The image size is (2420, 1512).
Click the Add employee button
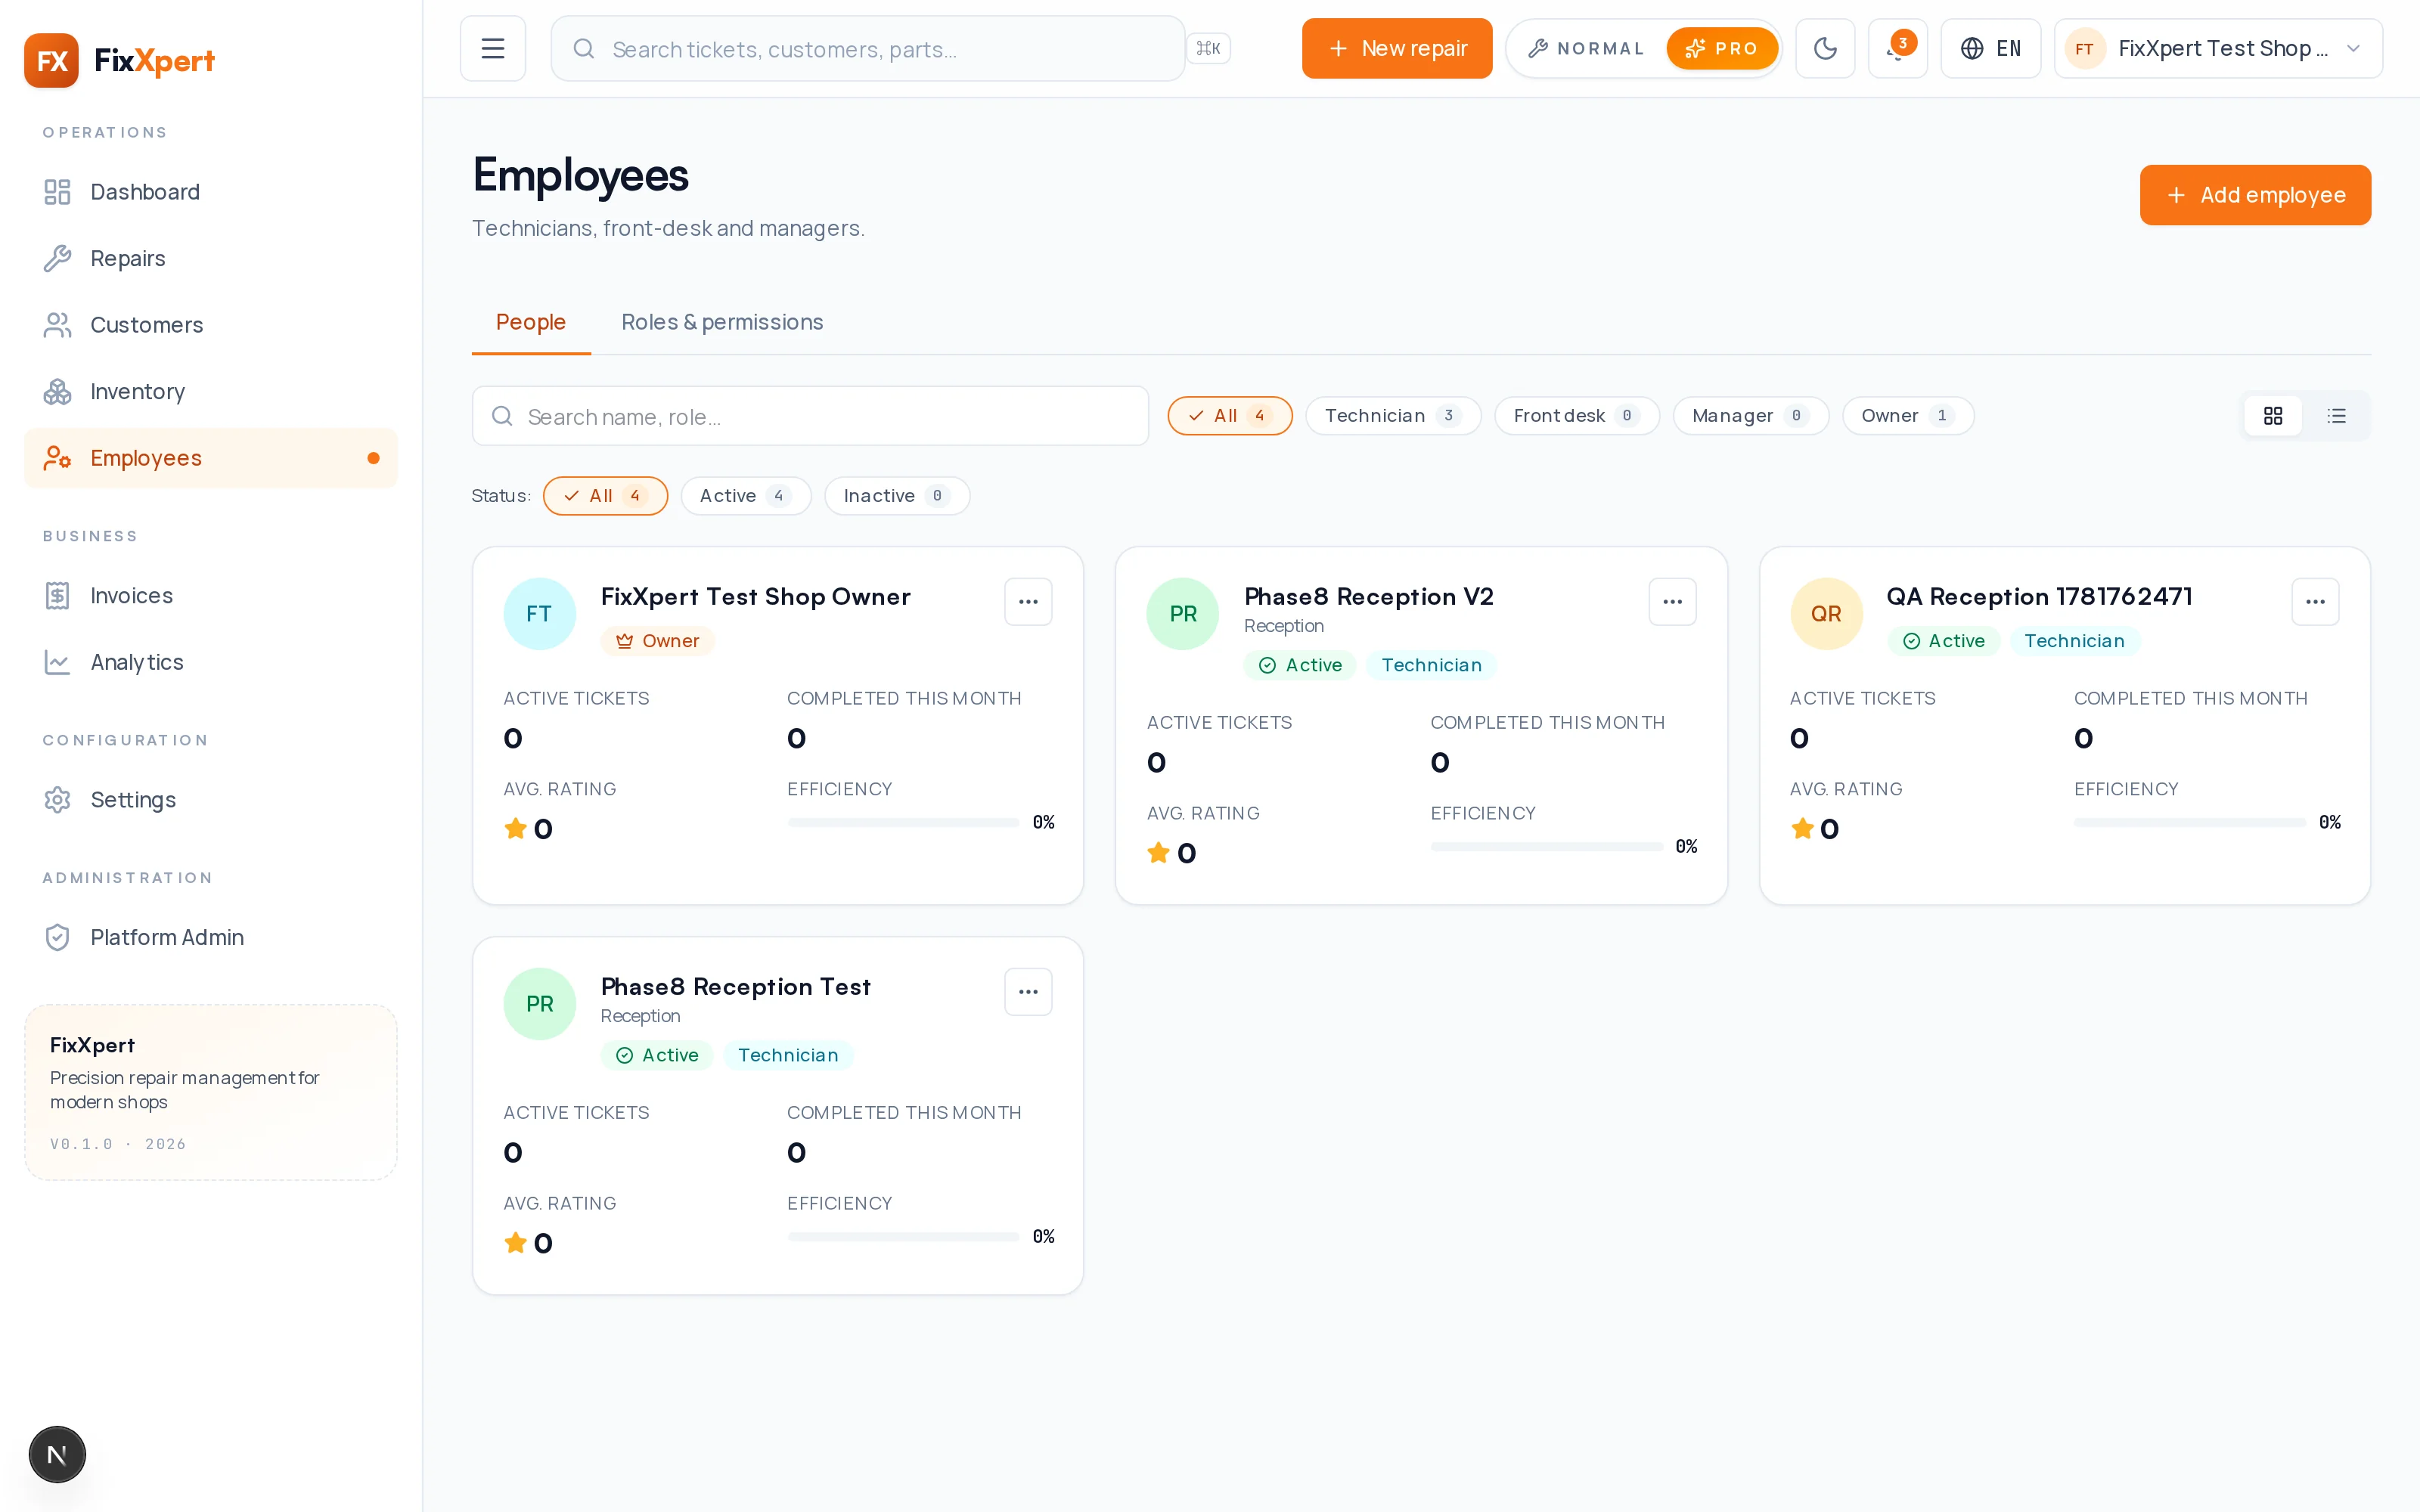tap(2255, 195)
